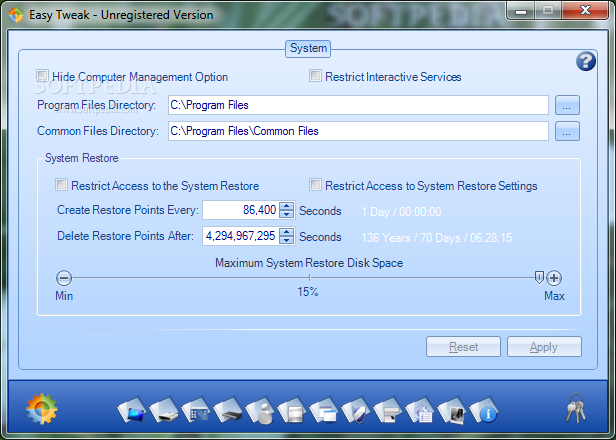Focus the Program Files Directory field
The width and height of the screenshot is (616, 440).
pyautogui.click(x=358, y=105)
